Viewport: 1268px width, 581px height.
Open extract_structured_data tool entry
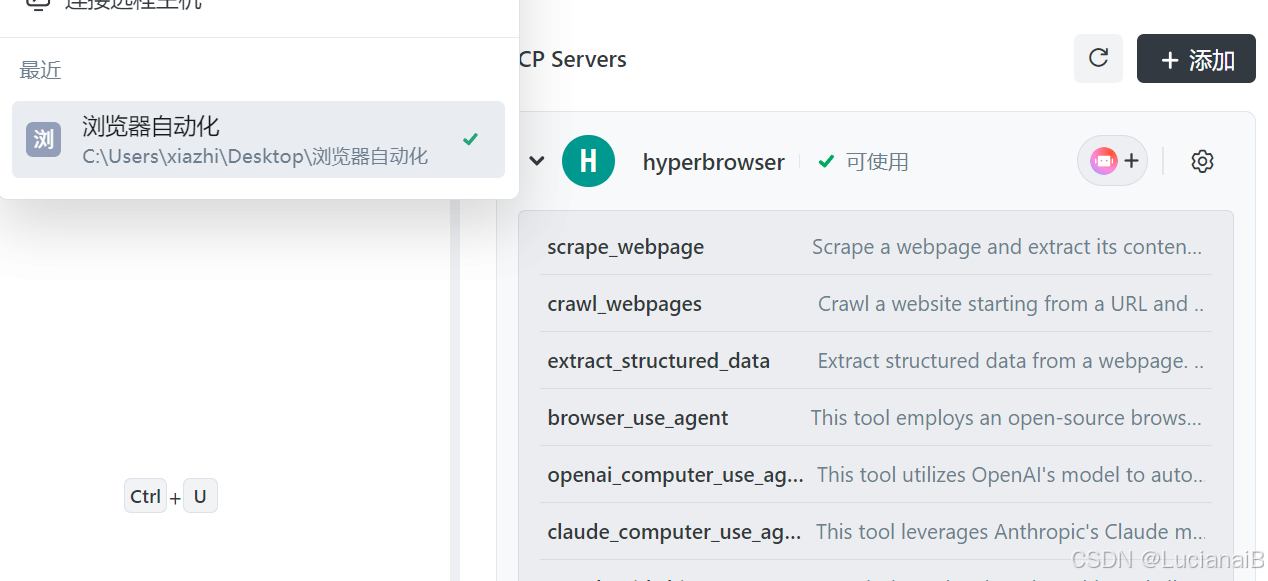[x=875, y=361]
